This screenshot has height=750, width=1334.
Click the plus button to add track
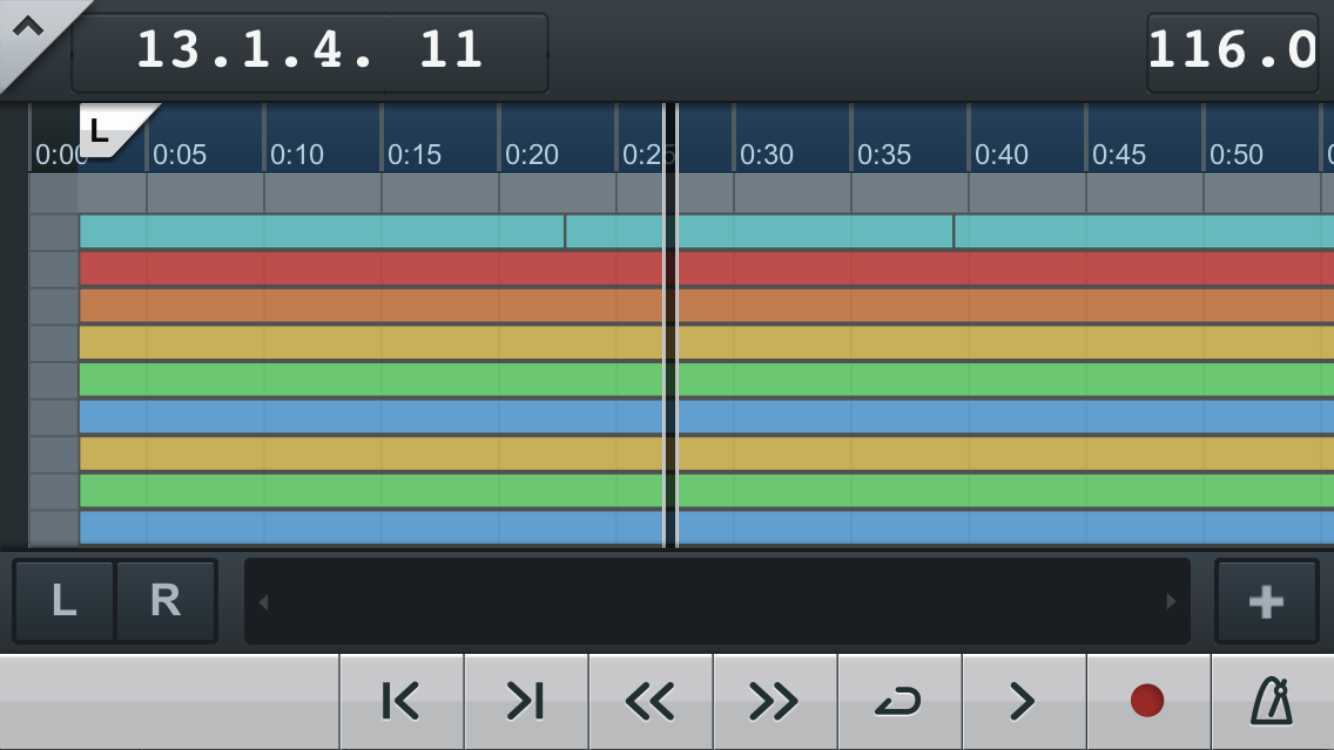tap(1266, 602)
